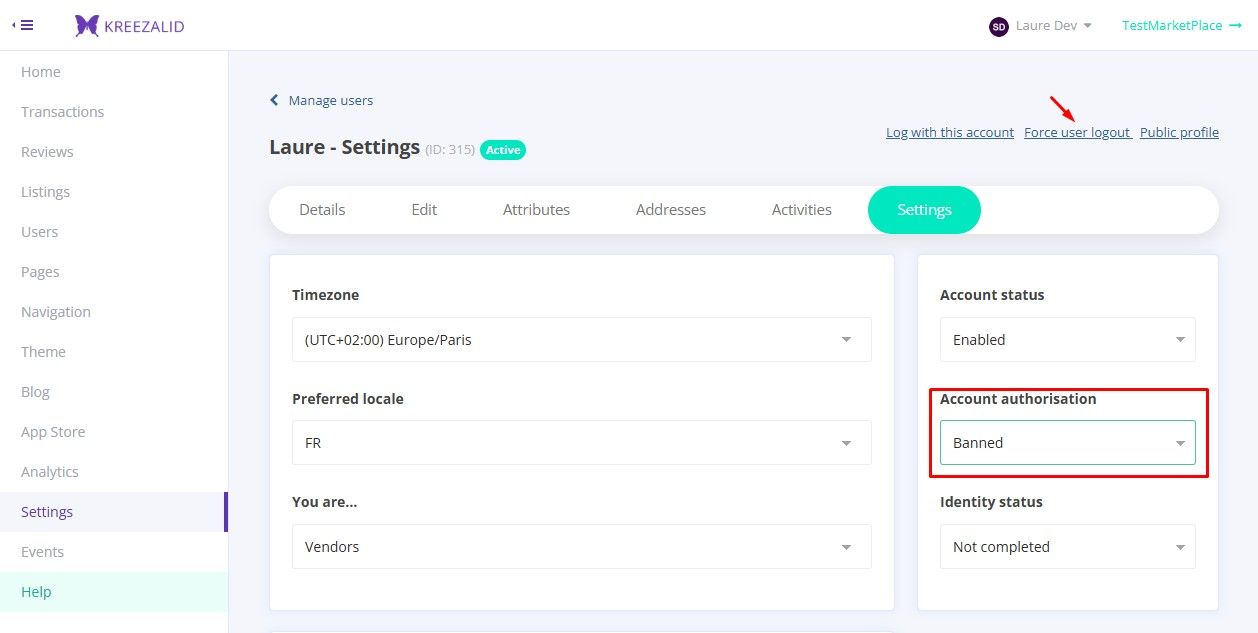
Task: Open Help in the sidebar
Action: 114,592
